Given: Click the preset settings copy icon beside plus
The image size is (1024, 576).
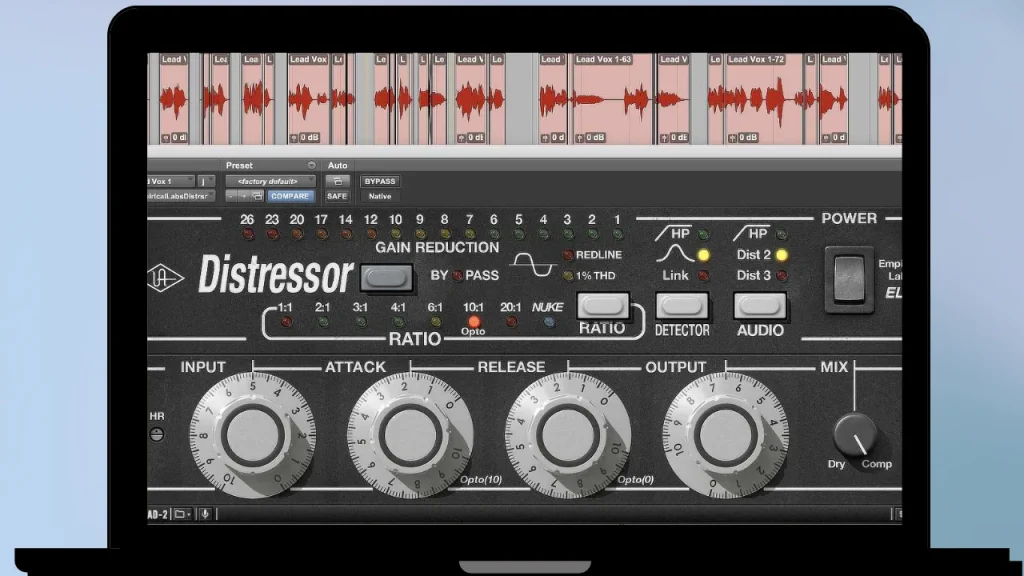Looking at the screenshot, I should point(257,196).
